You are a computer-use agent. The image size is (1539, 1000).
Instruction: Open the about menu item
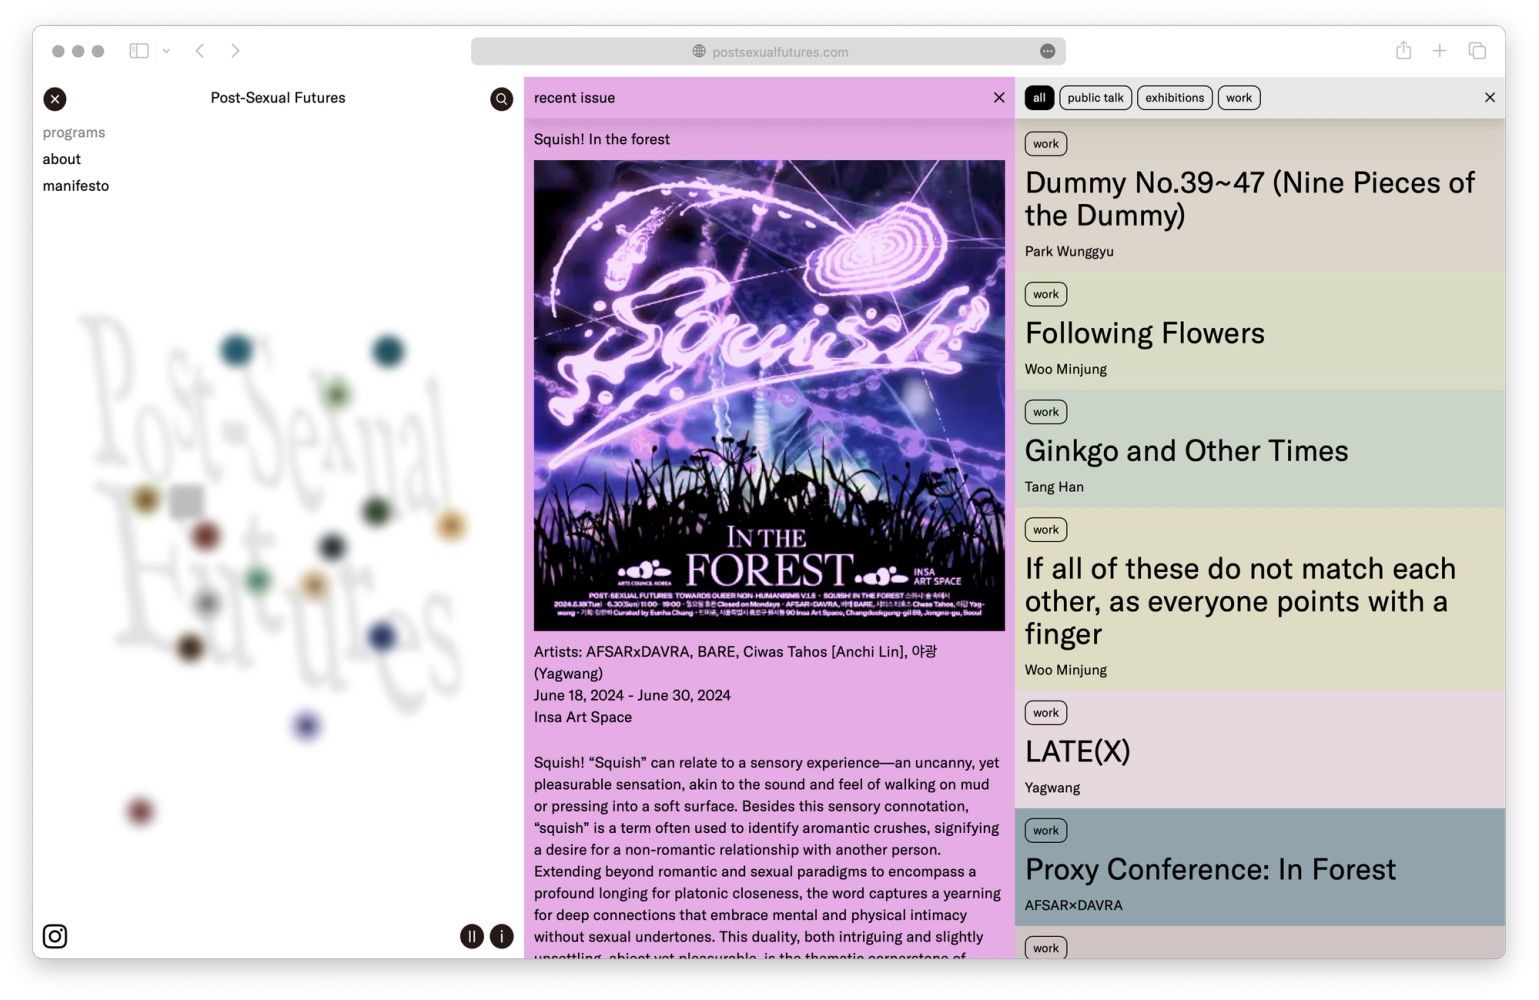tap(62, 159)
